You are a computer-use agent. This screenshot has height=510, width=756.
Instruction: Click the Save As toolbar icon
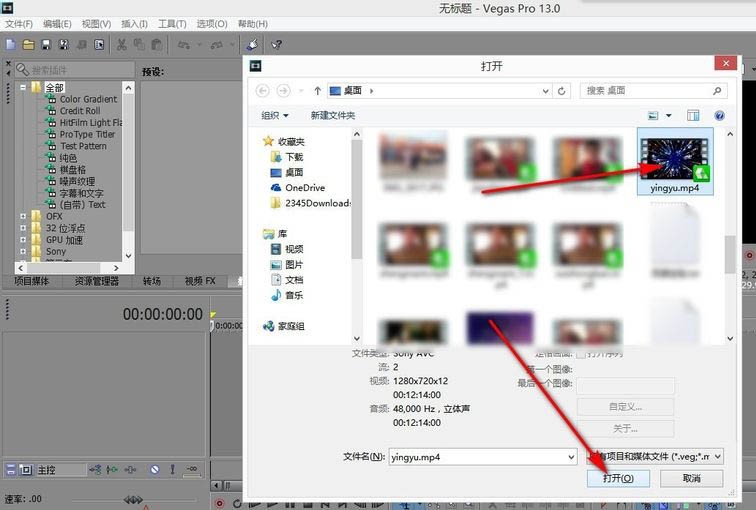(63, 45)
